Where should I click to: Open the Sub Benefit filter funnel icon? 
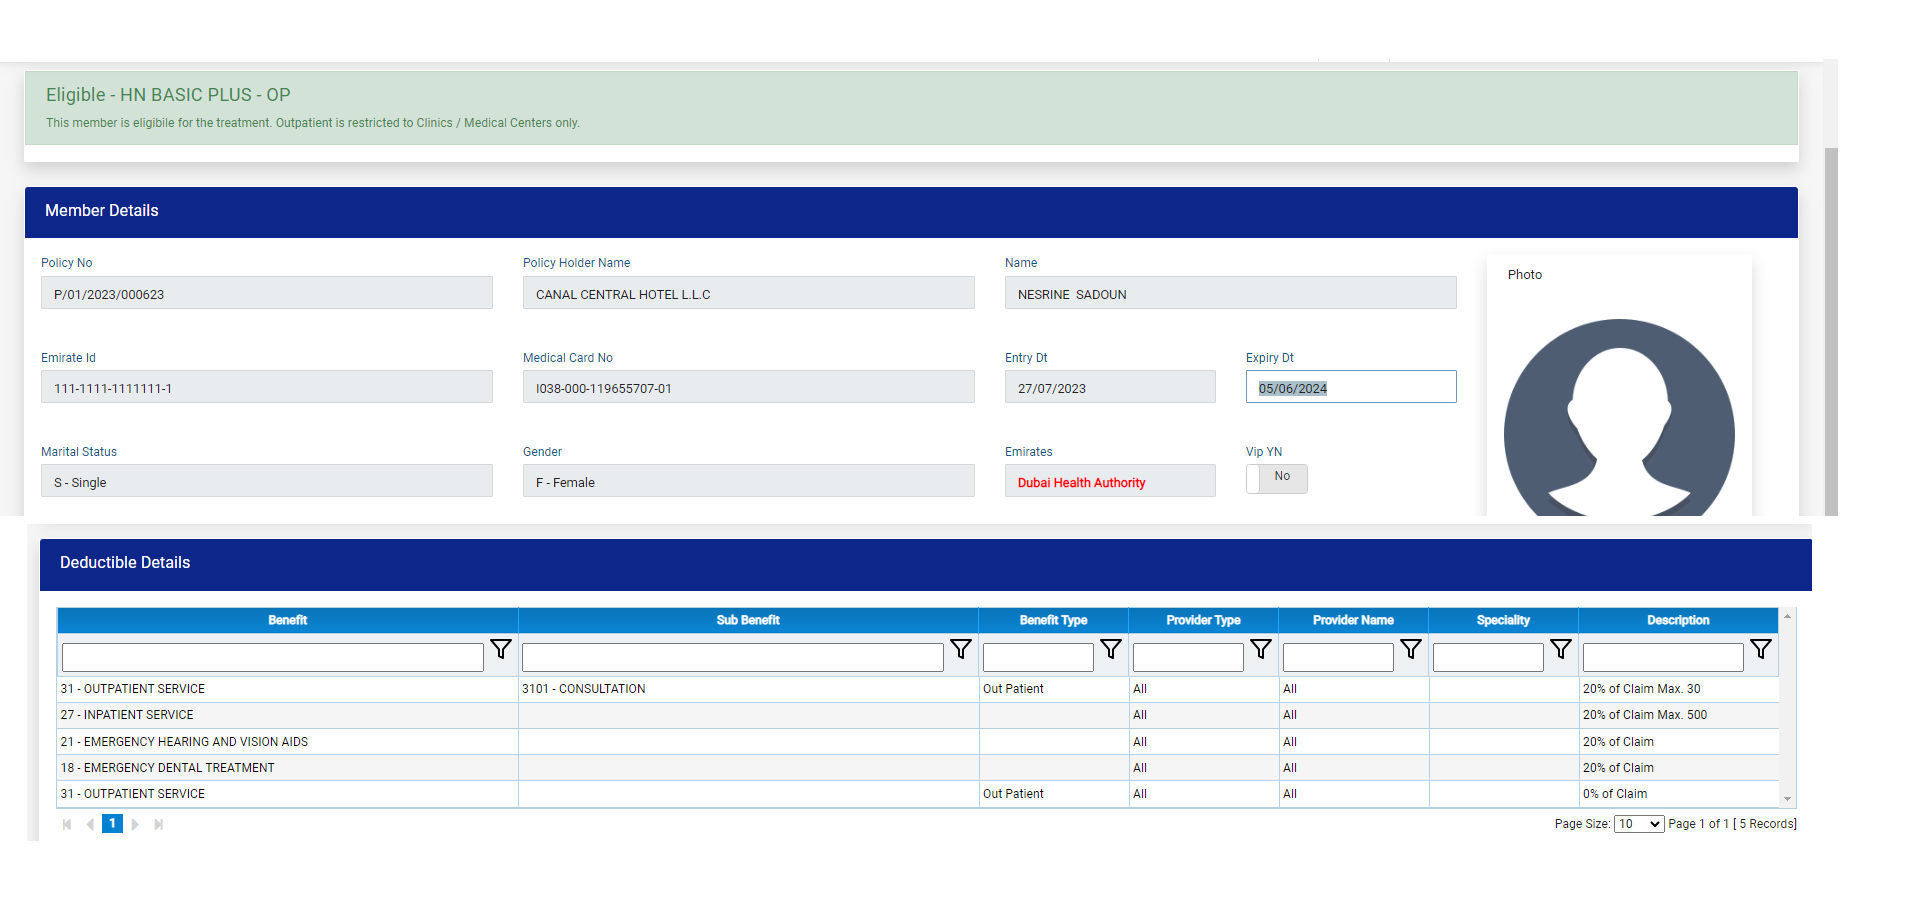(961, 649)
